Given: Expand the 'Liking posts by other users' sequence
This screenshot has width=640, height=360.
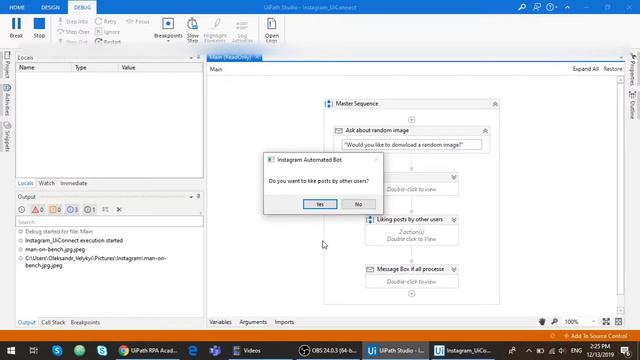Looking at the screenshot, I should (x=453, y=220).
